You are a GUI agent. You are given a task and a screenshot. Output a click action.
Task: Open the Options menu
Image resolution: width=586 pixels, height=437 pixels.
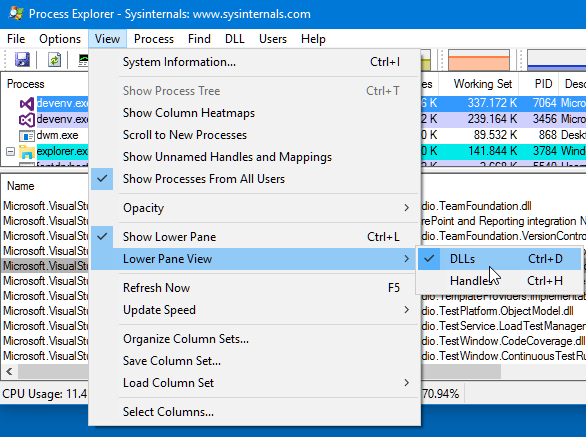pyautogui.click(x=60, y=39)
